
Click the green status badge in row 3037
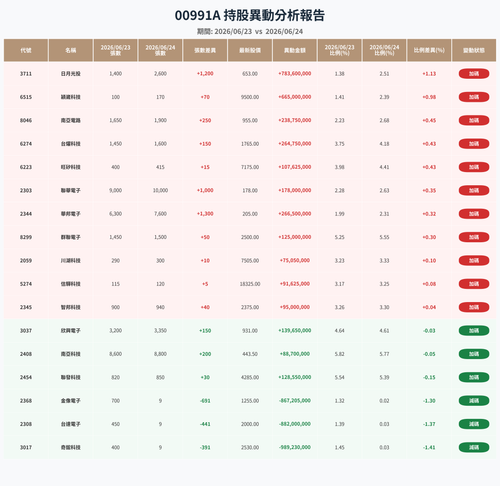474,331
